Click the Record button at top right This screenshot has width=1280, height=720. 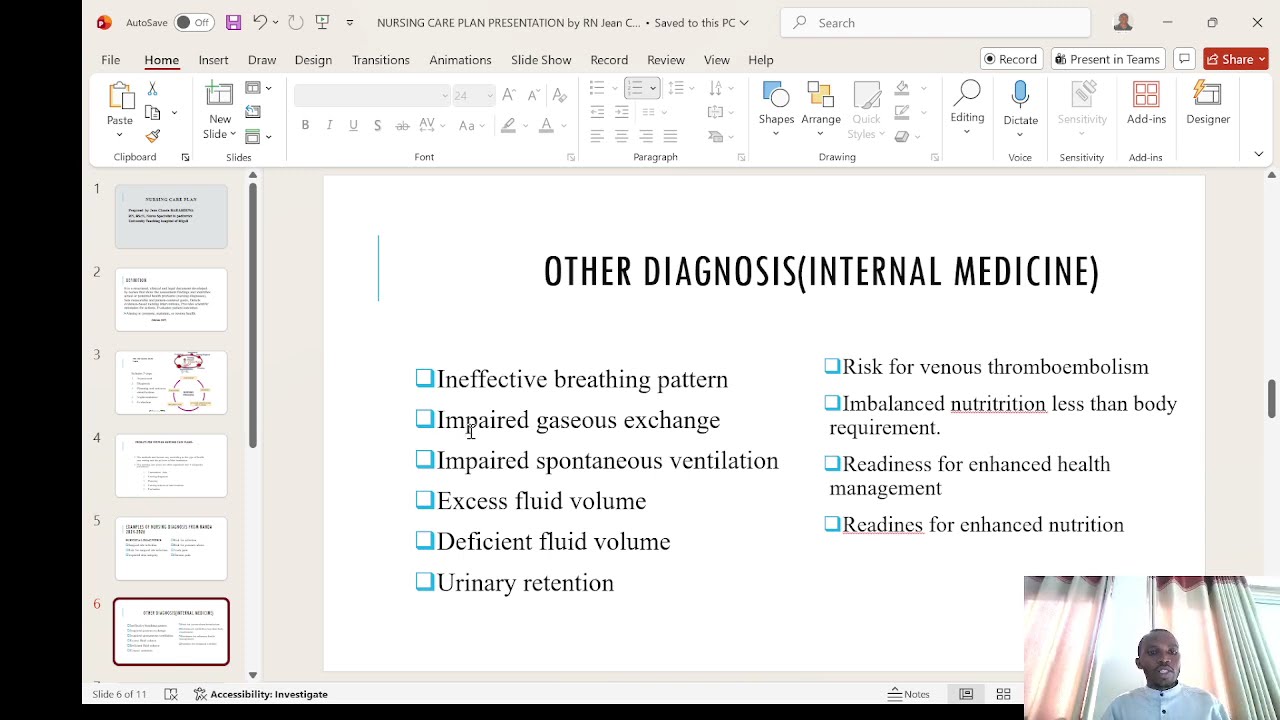1011,59
